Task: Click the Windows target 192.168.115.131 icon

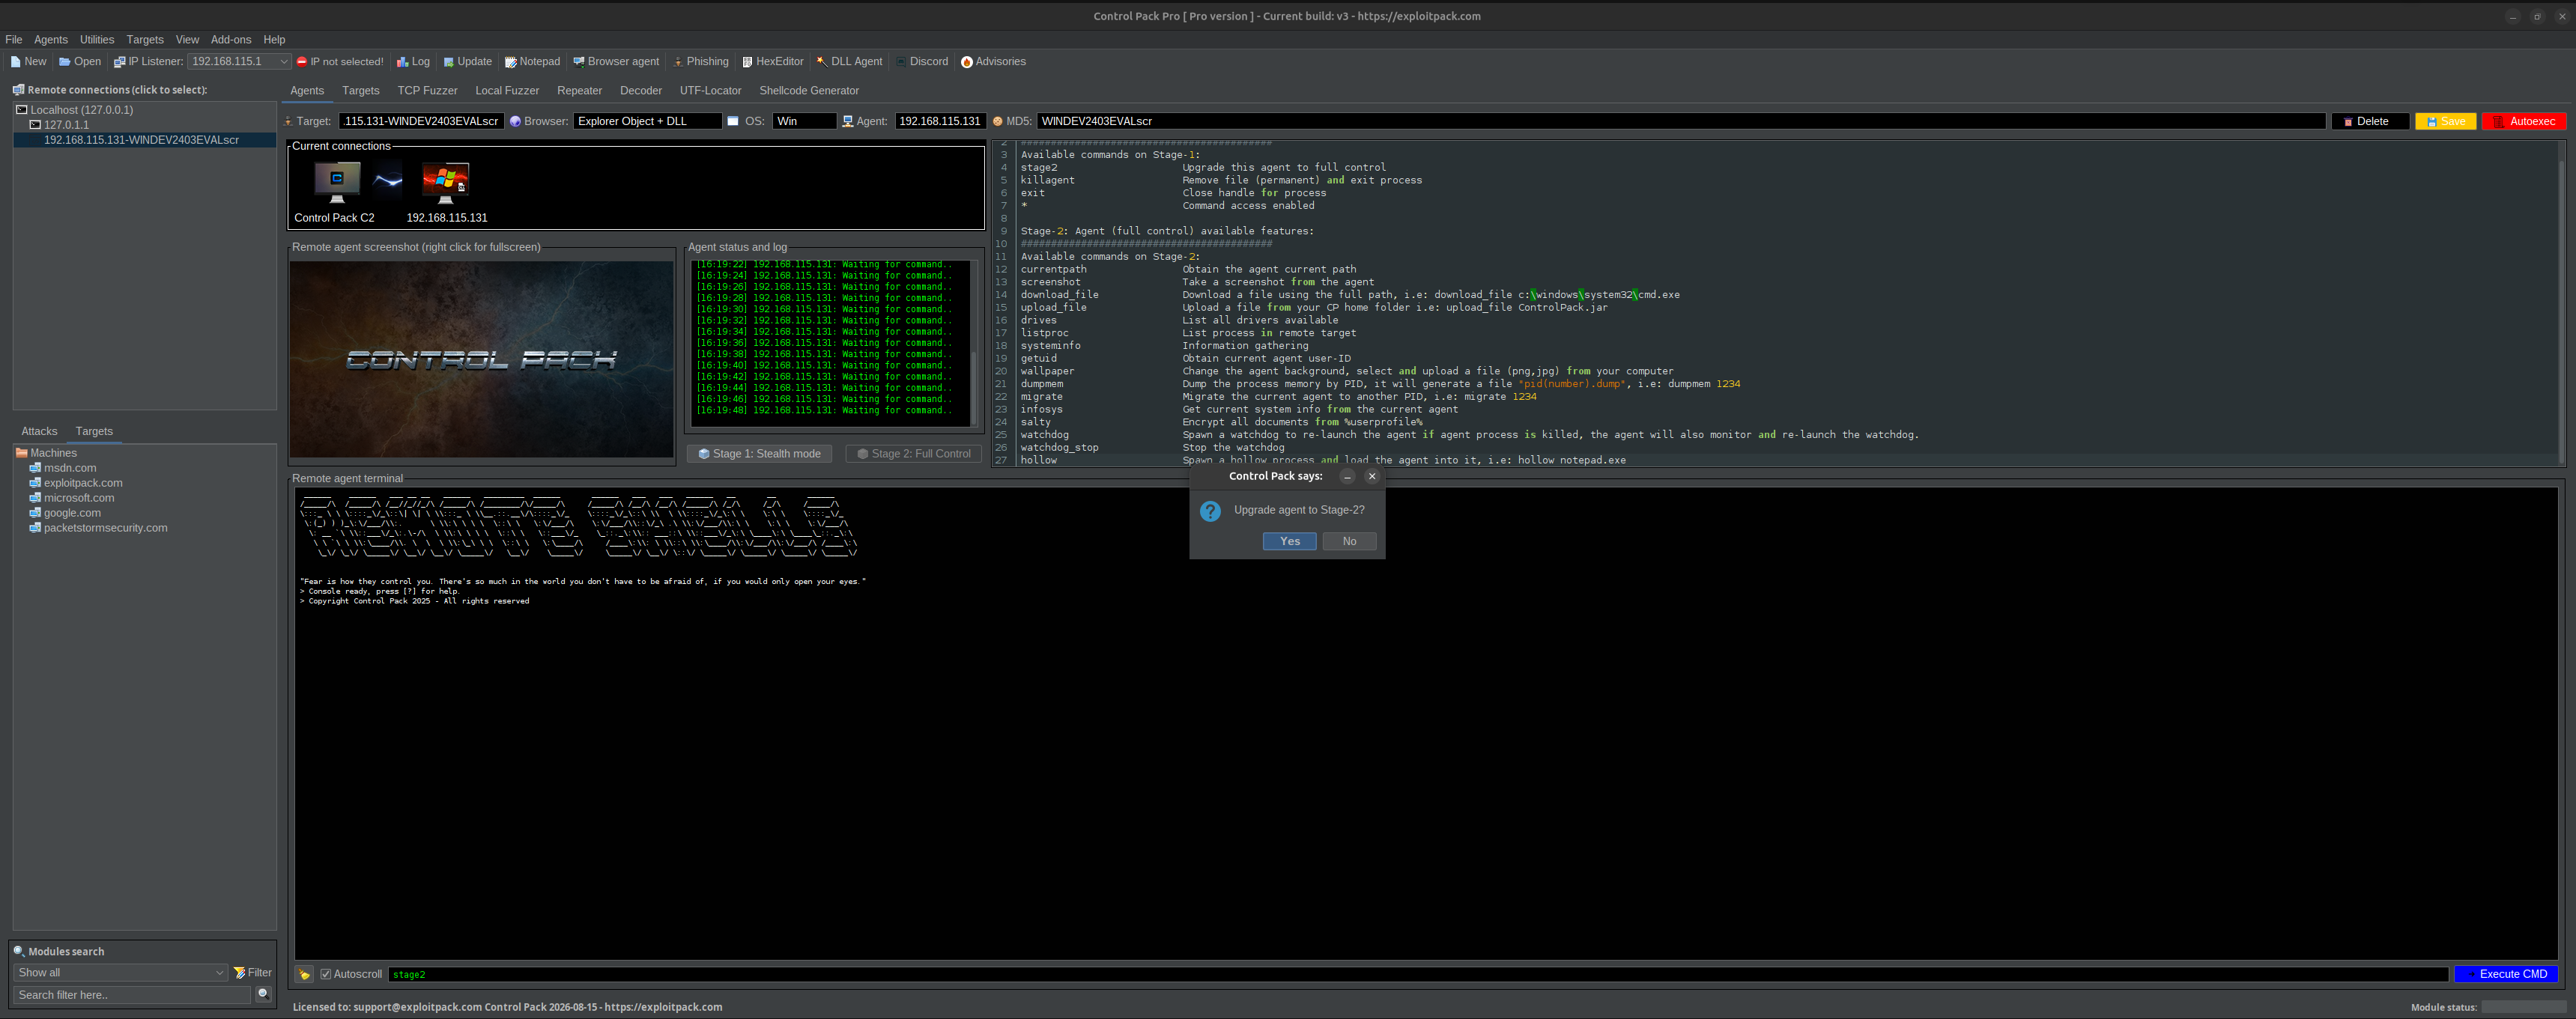Action: [446, 183]
